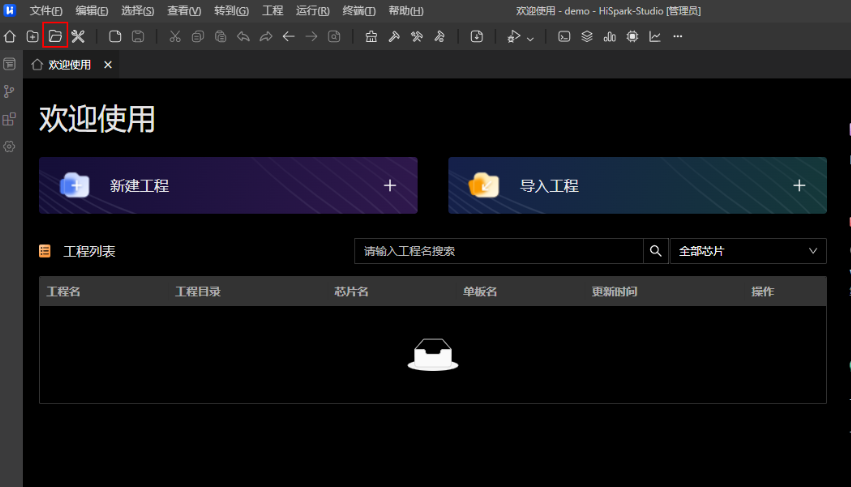Open the three-dot more options in the toolbar

678,37
